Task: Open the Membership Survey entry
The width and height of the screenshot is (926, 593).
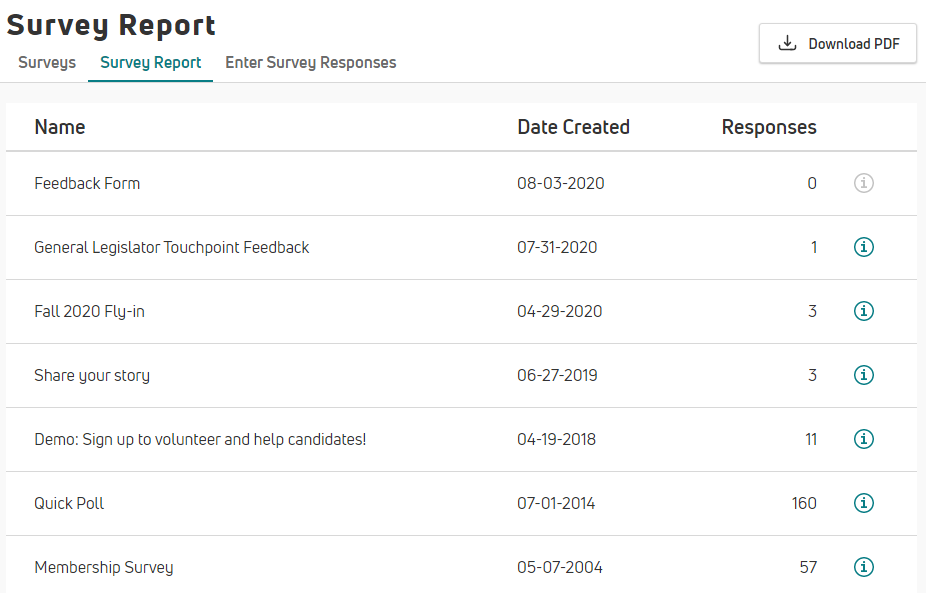Action: click(x=103, y=567)
